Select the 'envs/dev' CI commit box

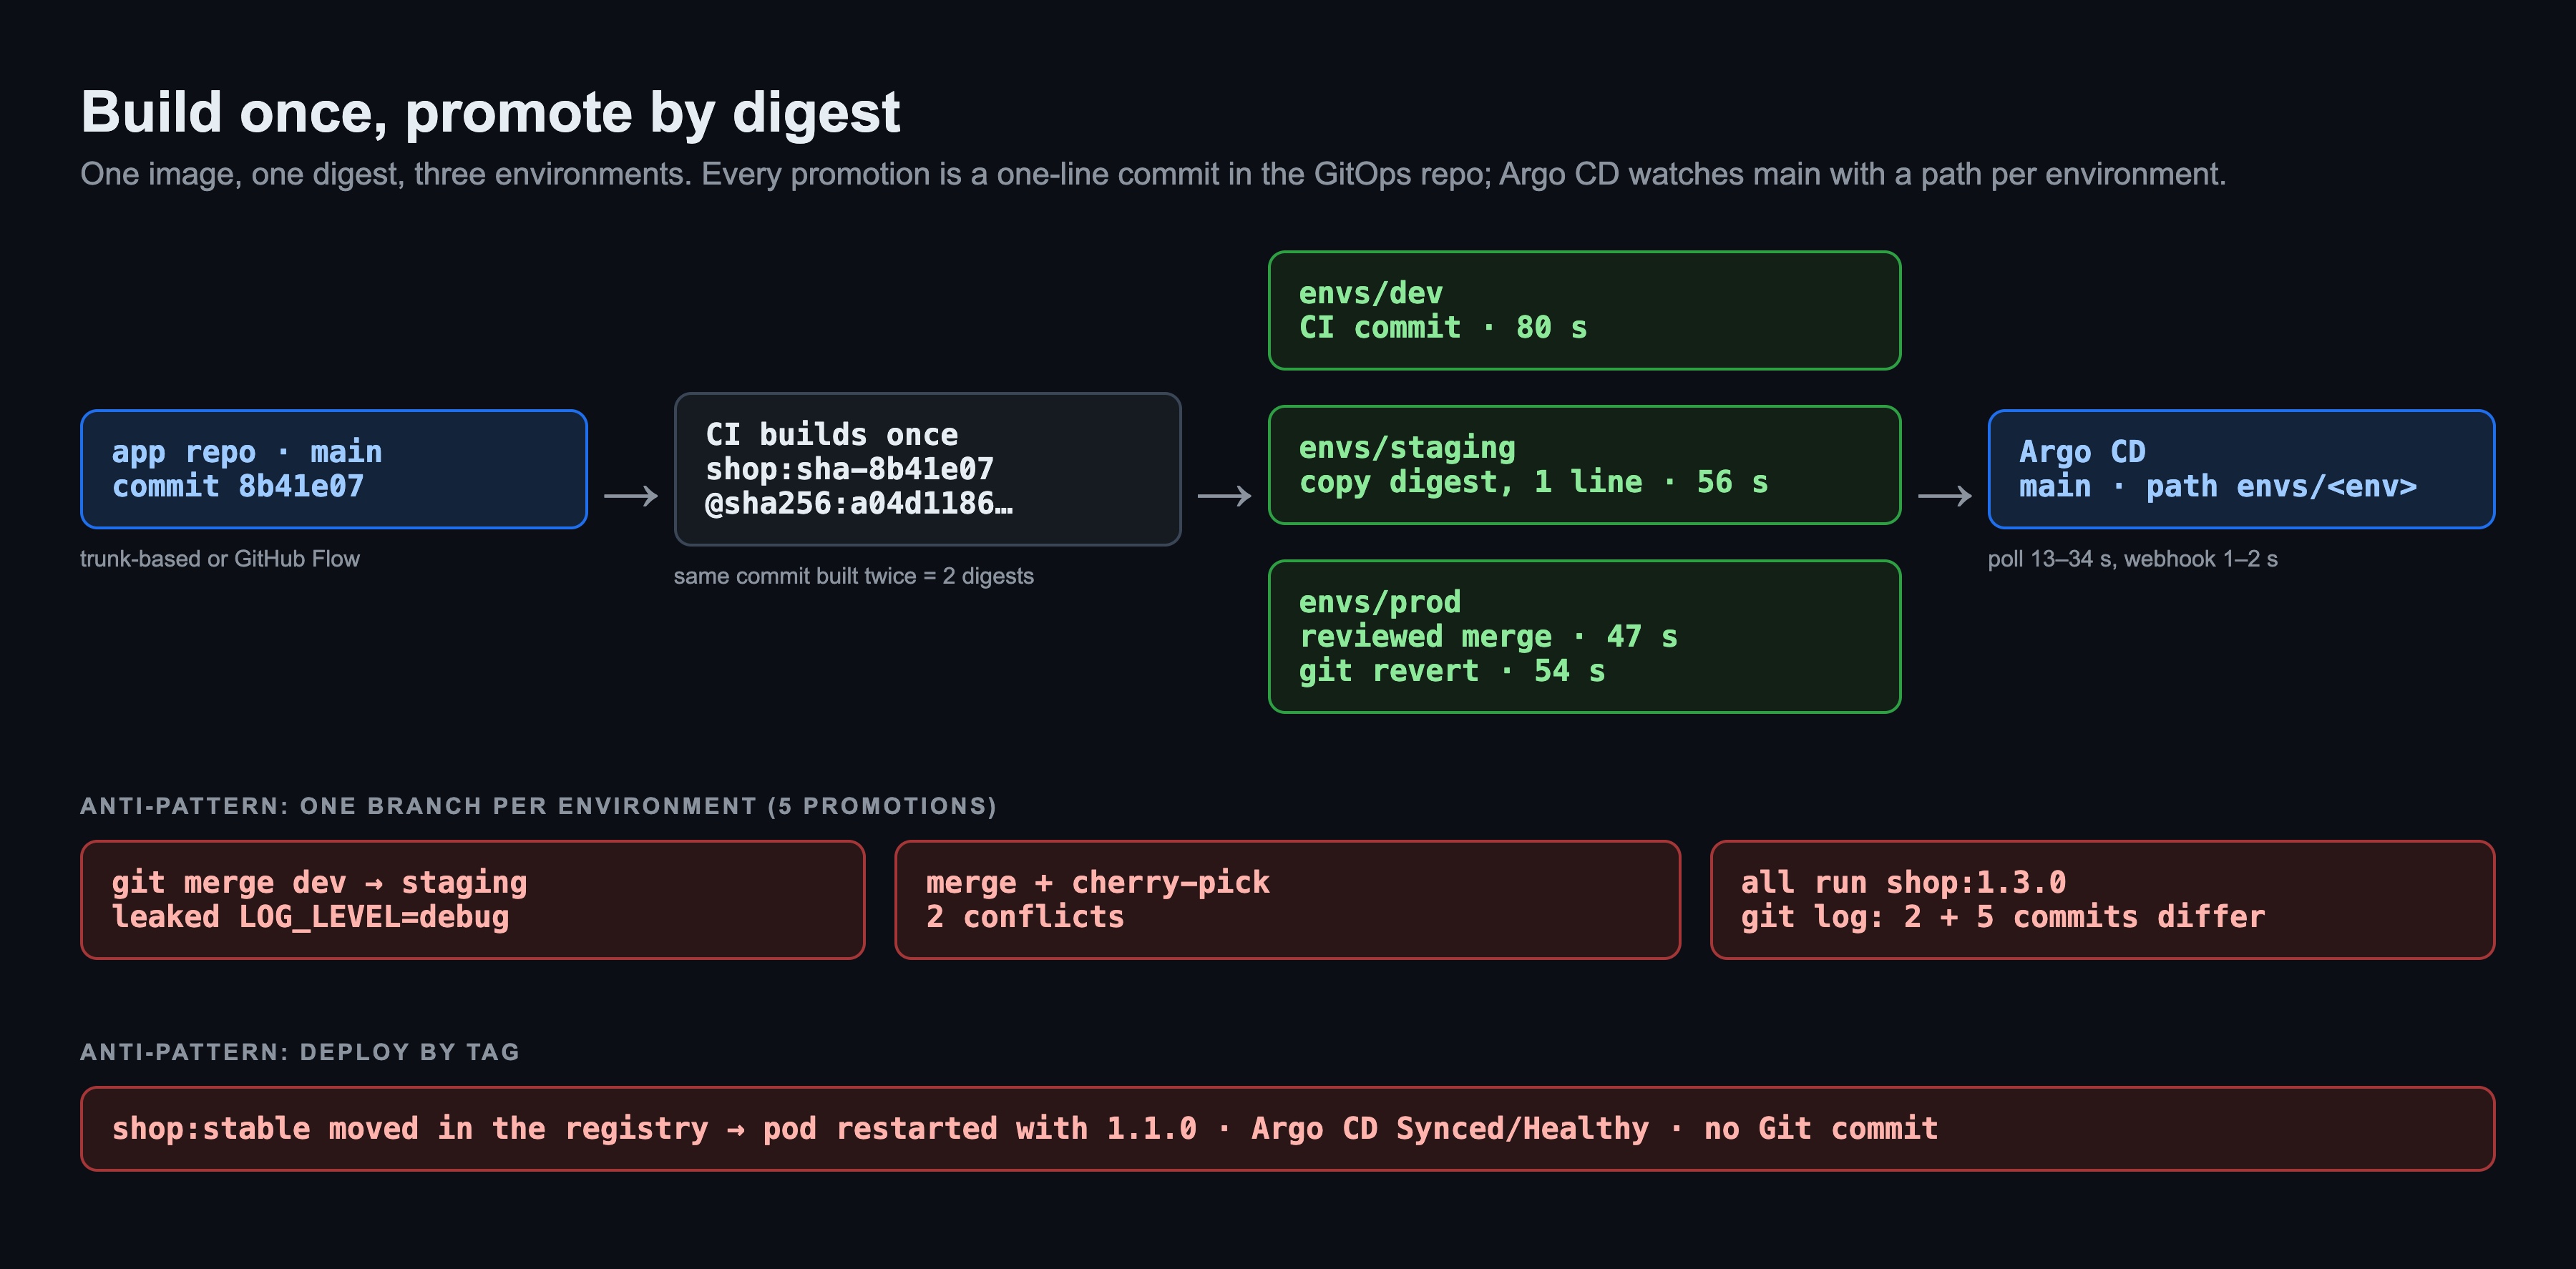point(1584,310)
